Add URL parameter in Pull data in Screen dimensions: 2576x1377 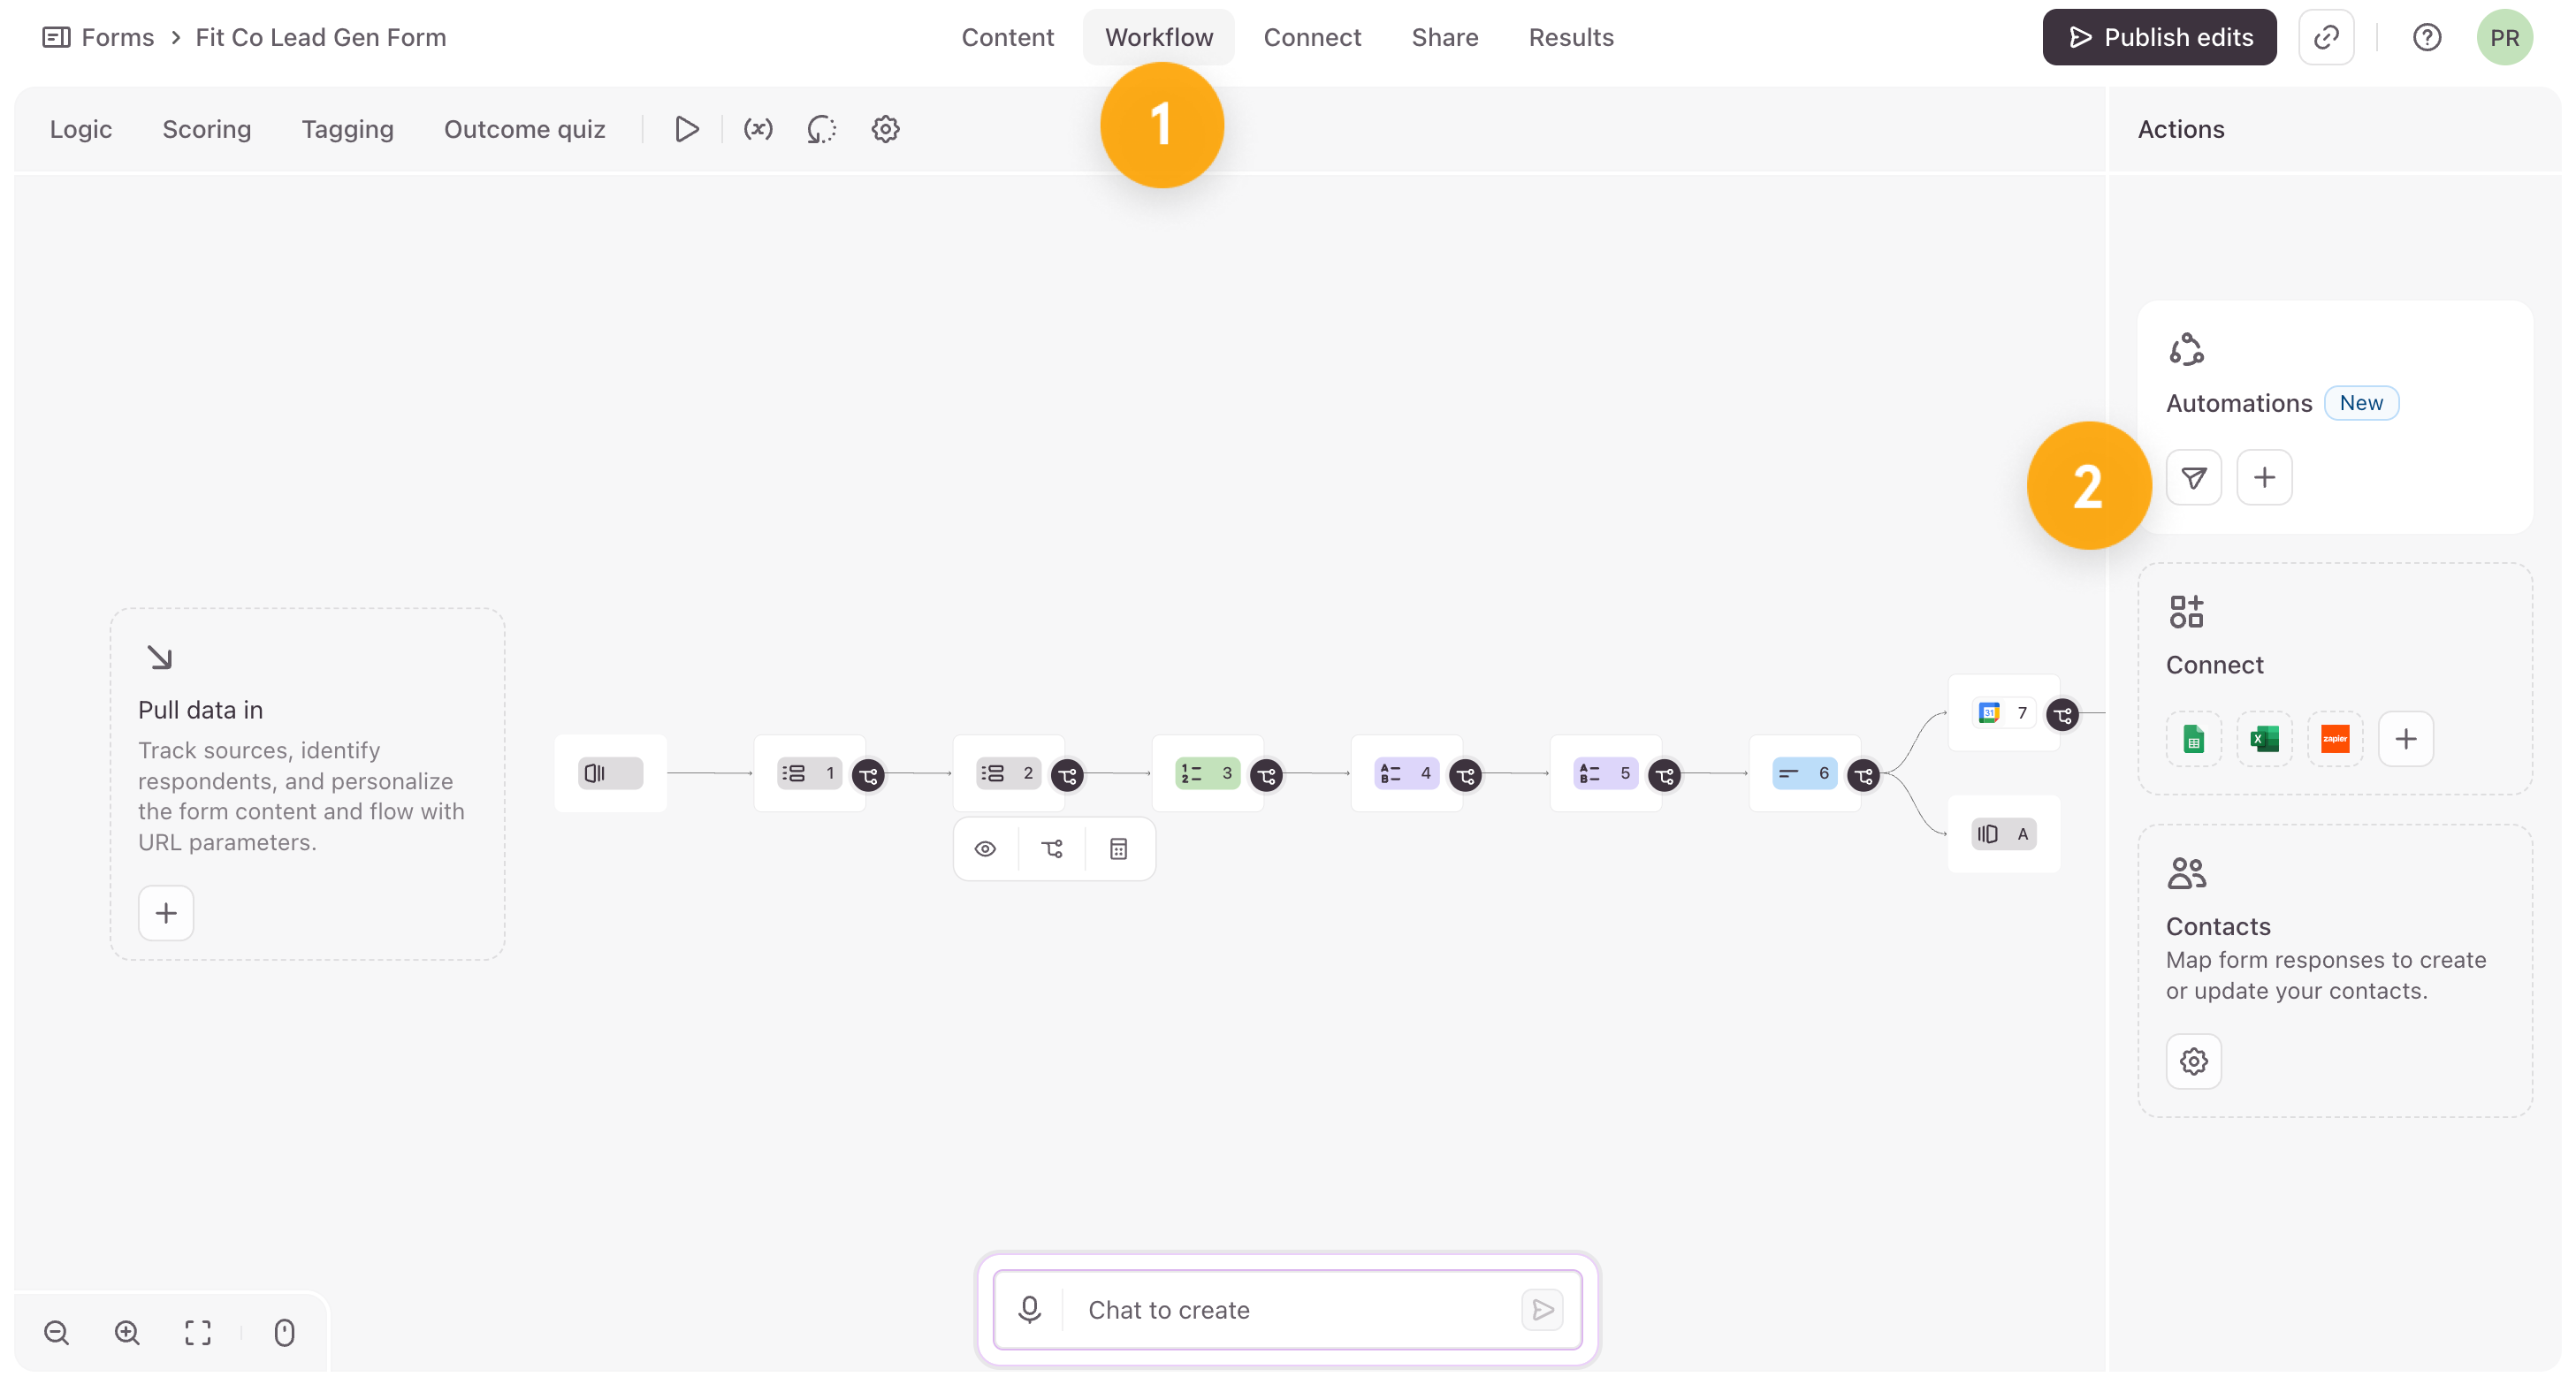tap(165, 913)
